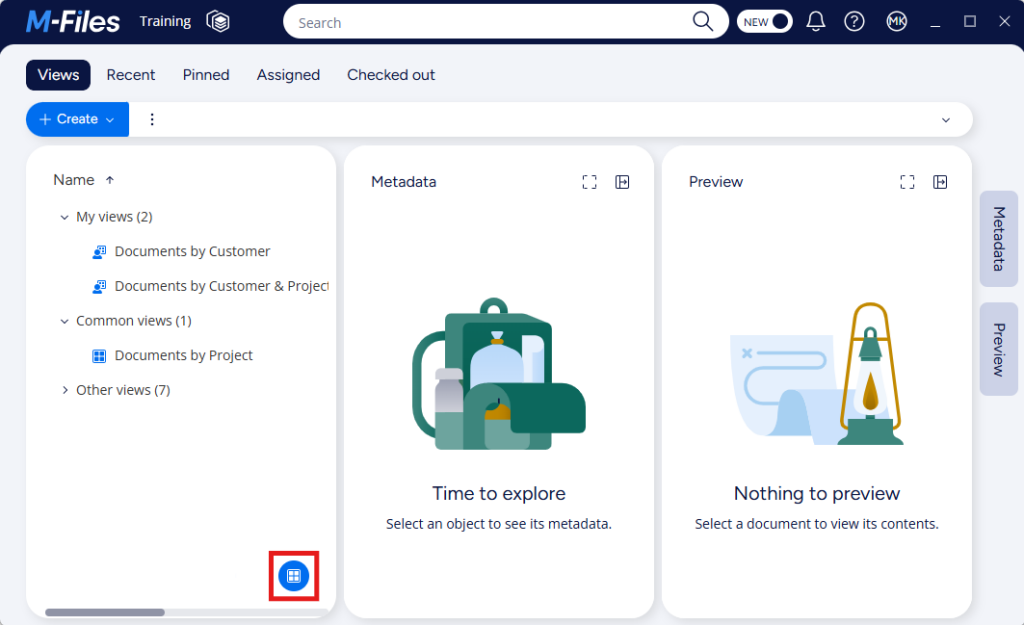Toggle the NEW interface switch

765,21
